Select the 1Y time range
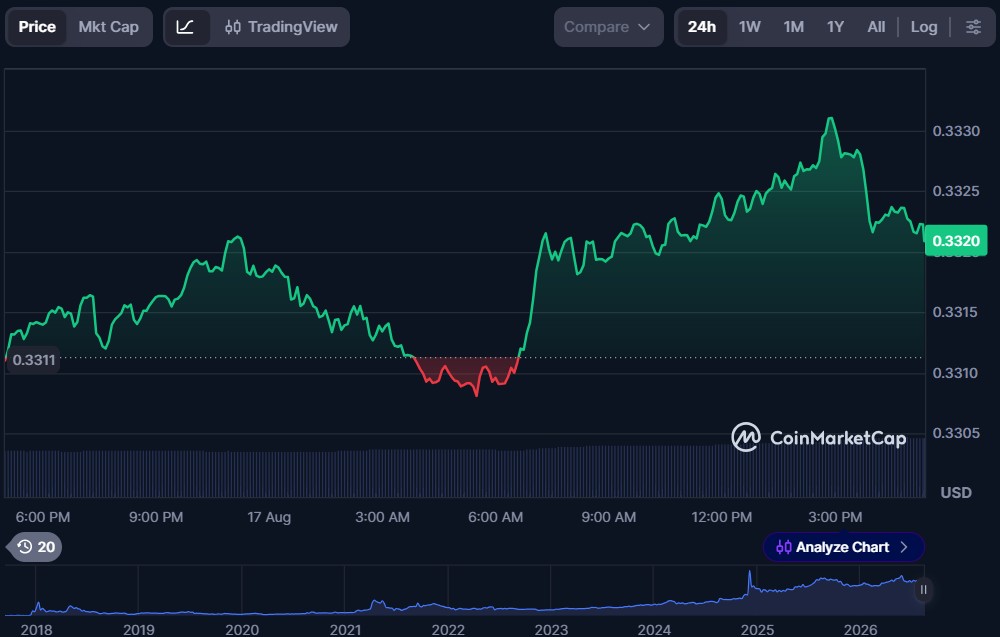 835,27
